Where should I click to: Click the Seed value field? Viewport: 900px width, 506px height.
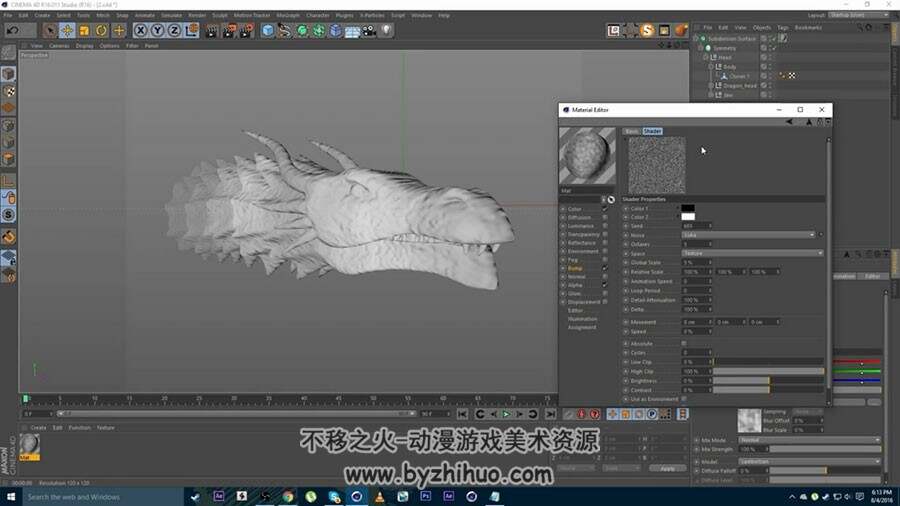tap(697, 226)
